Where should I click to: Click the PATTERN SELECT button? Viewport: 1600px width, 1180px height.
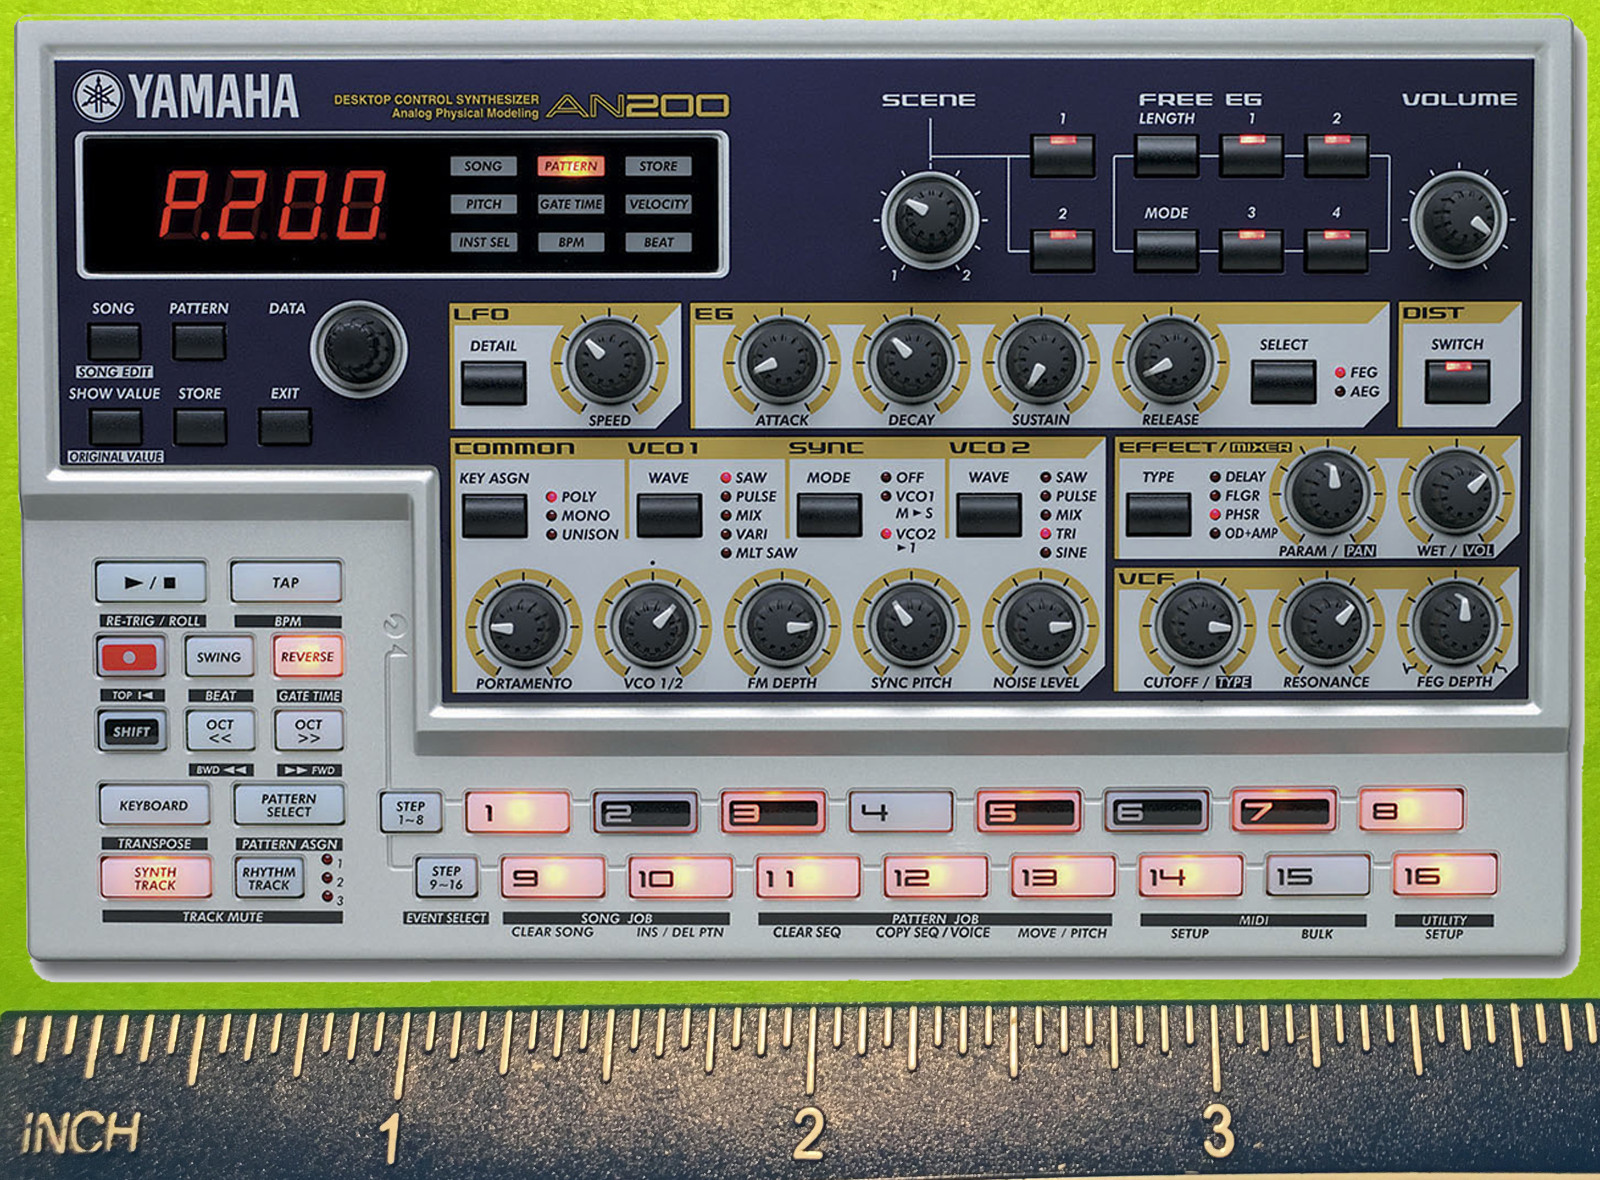[x=288, y=805]
